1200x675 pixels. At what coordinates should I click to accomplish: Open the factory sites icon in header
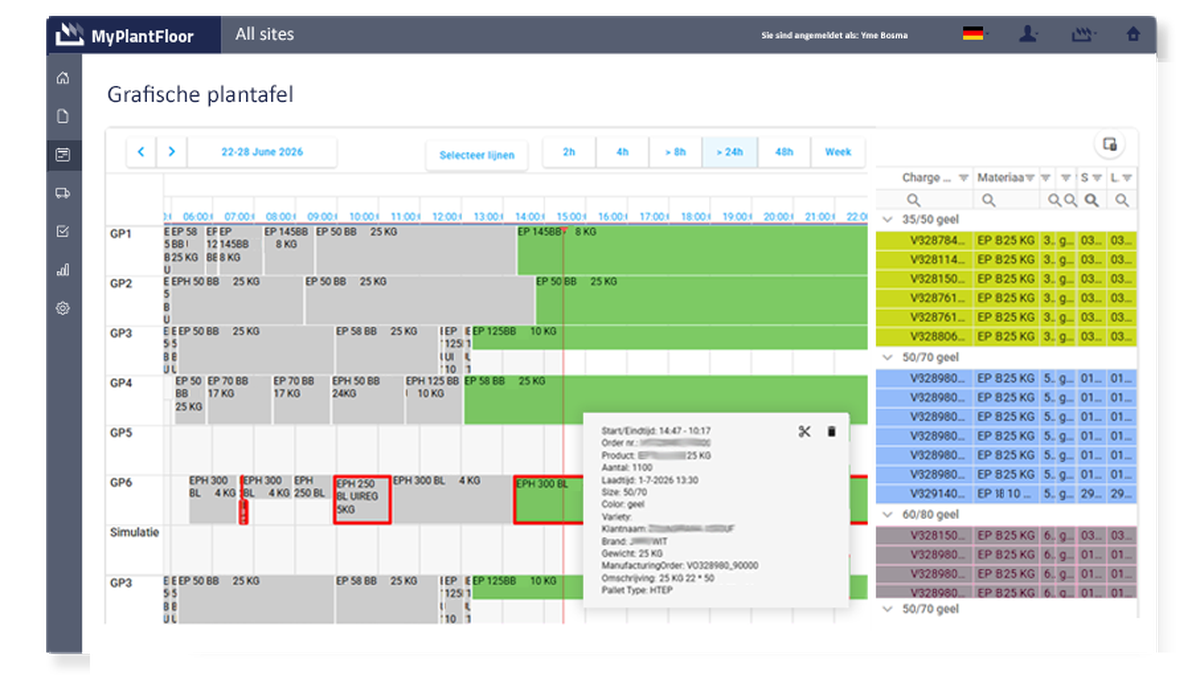(1081, 34)
